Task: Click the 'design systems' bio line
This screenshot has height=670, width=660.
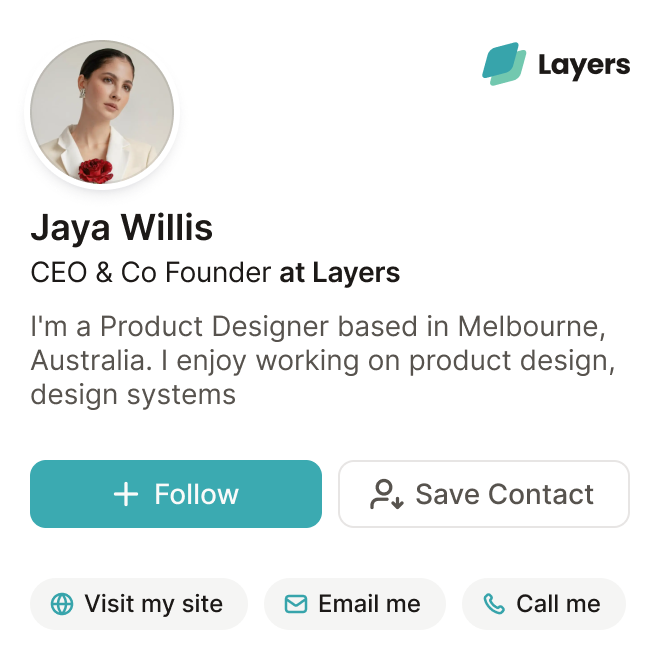Action: click(x=133, y=395)
